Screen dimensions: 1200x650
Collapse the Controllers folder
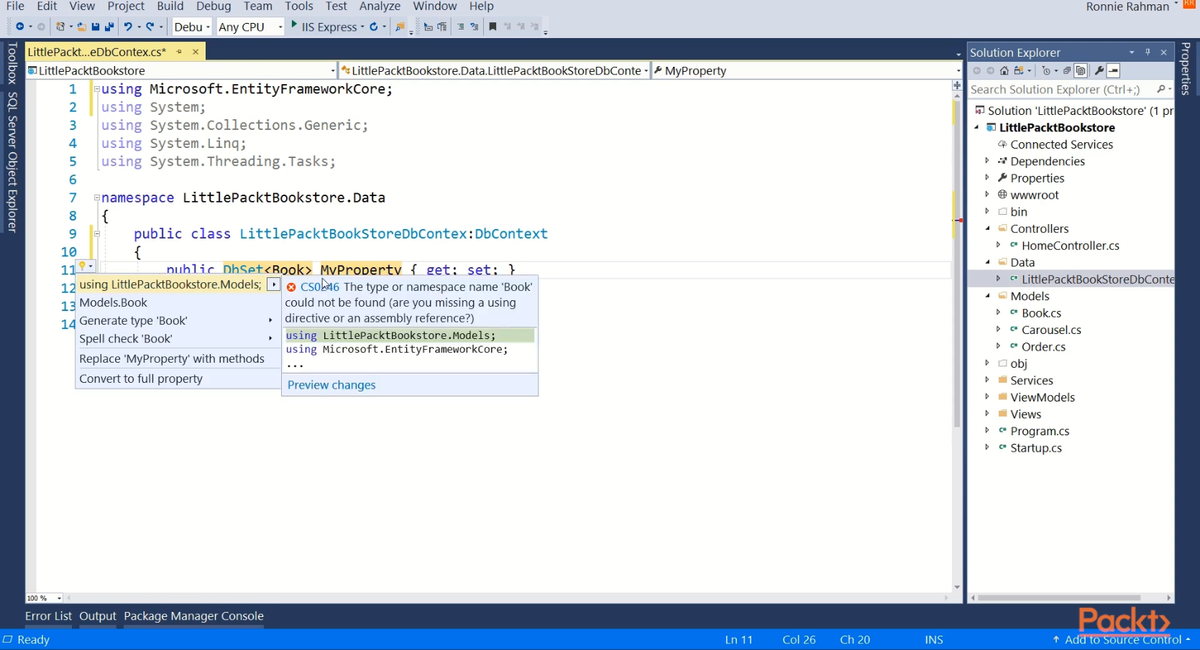point(987,229)
